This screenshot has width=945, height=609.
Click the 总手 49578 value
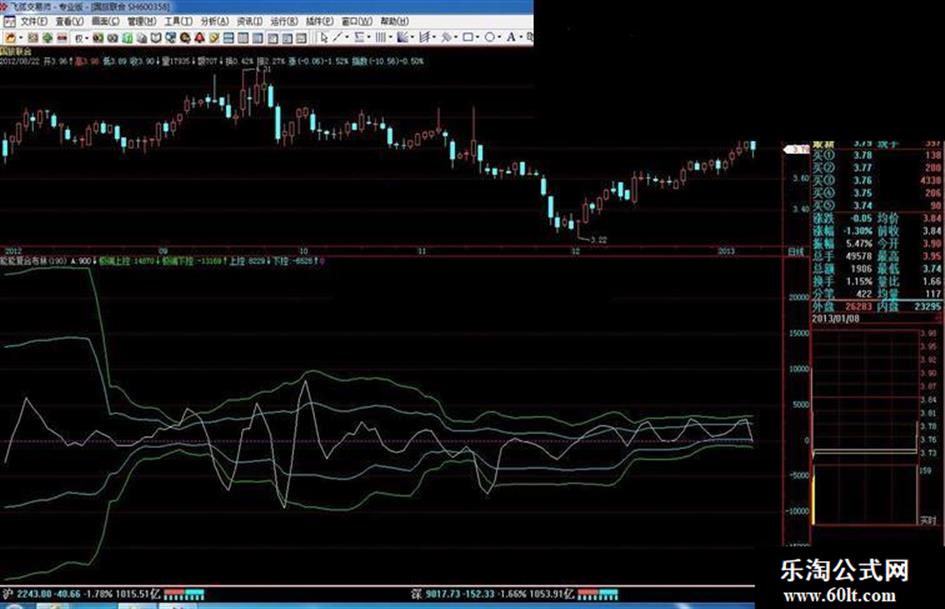click(859, 256)
